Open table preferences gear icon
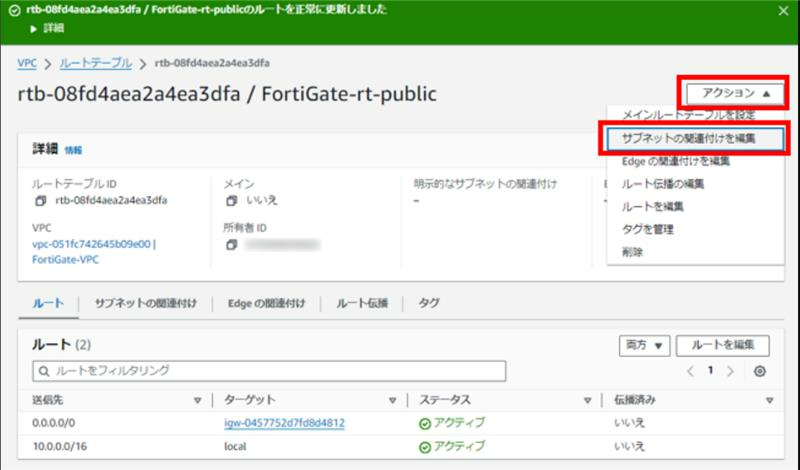Screen dimensions: 800x470 tap(760, 372)
